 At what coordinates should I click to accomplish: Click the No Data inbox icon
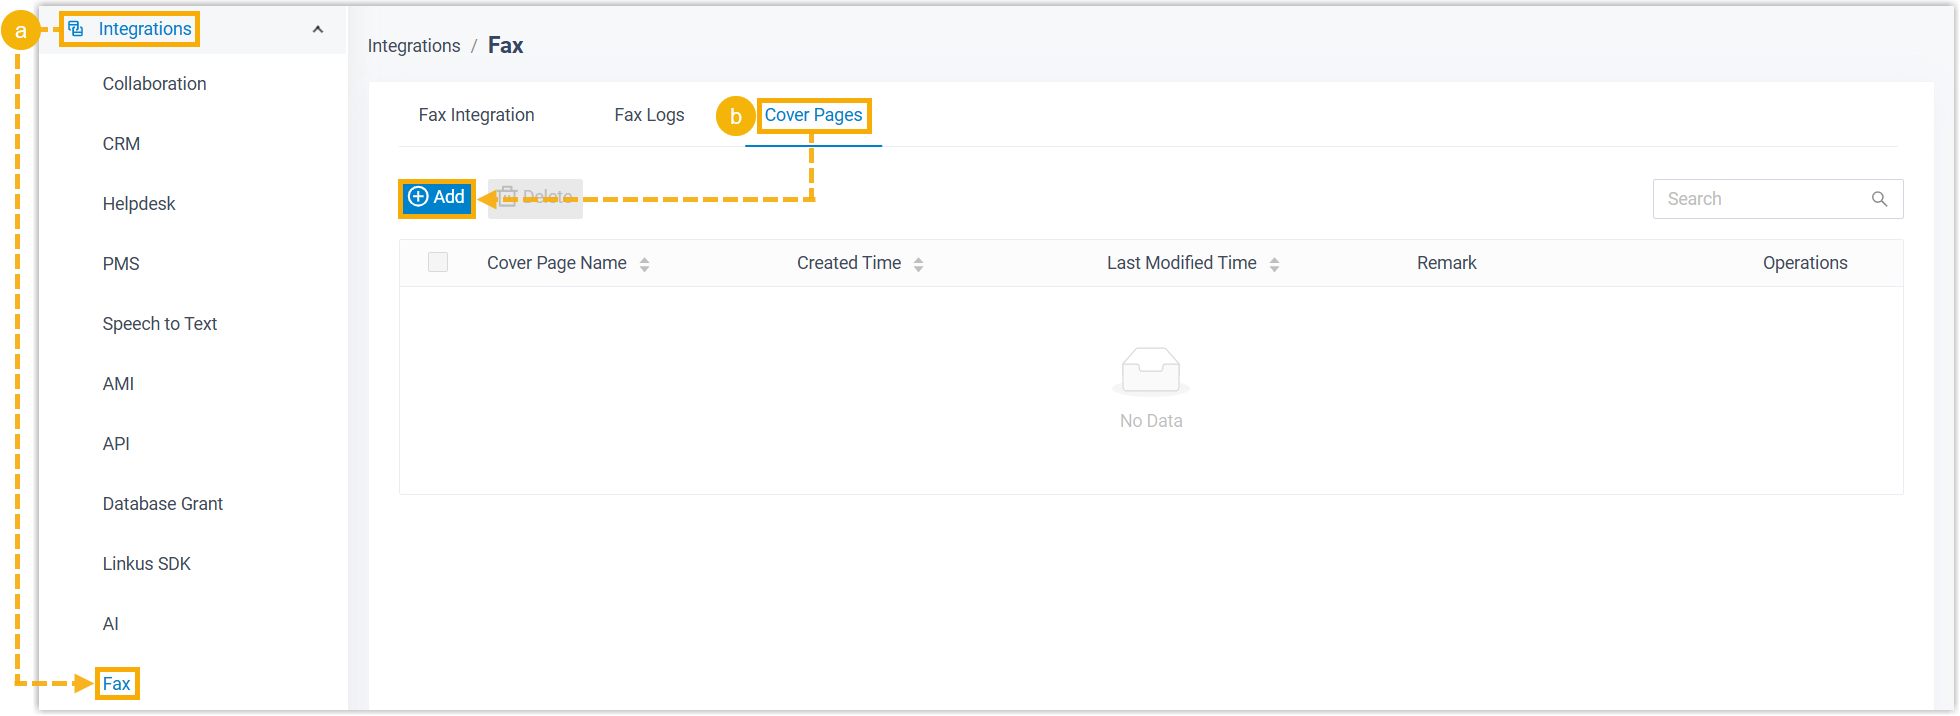click(1150, 371)
